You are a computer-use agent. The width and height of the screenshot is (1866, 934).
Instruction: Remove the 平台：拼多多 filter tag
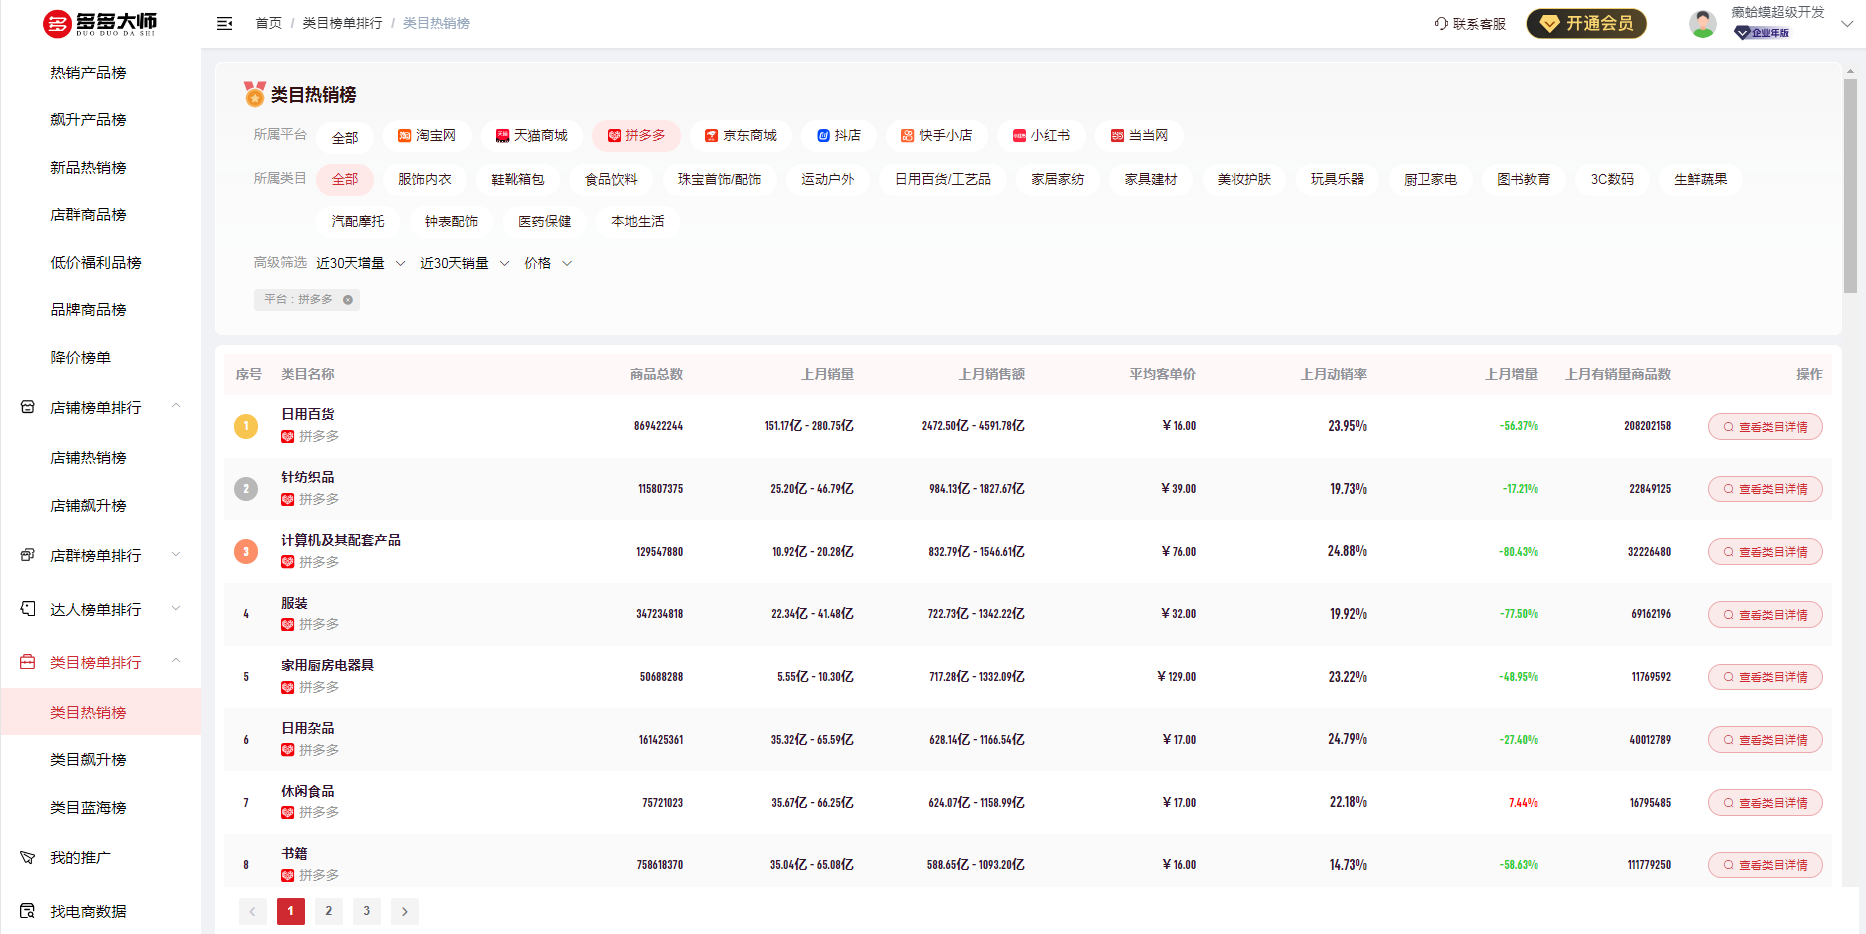(x=348, y=300)
